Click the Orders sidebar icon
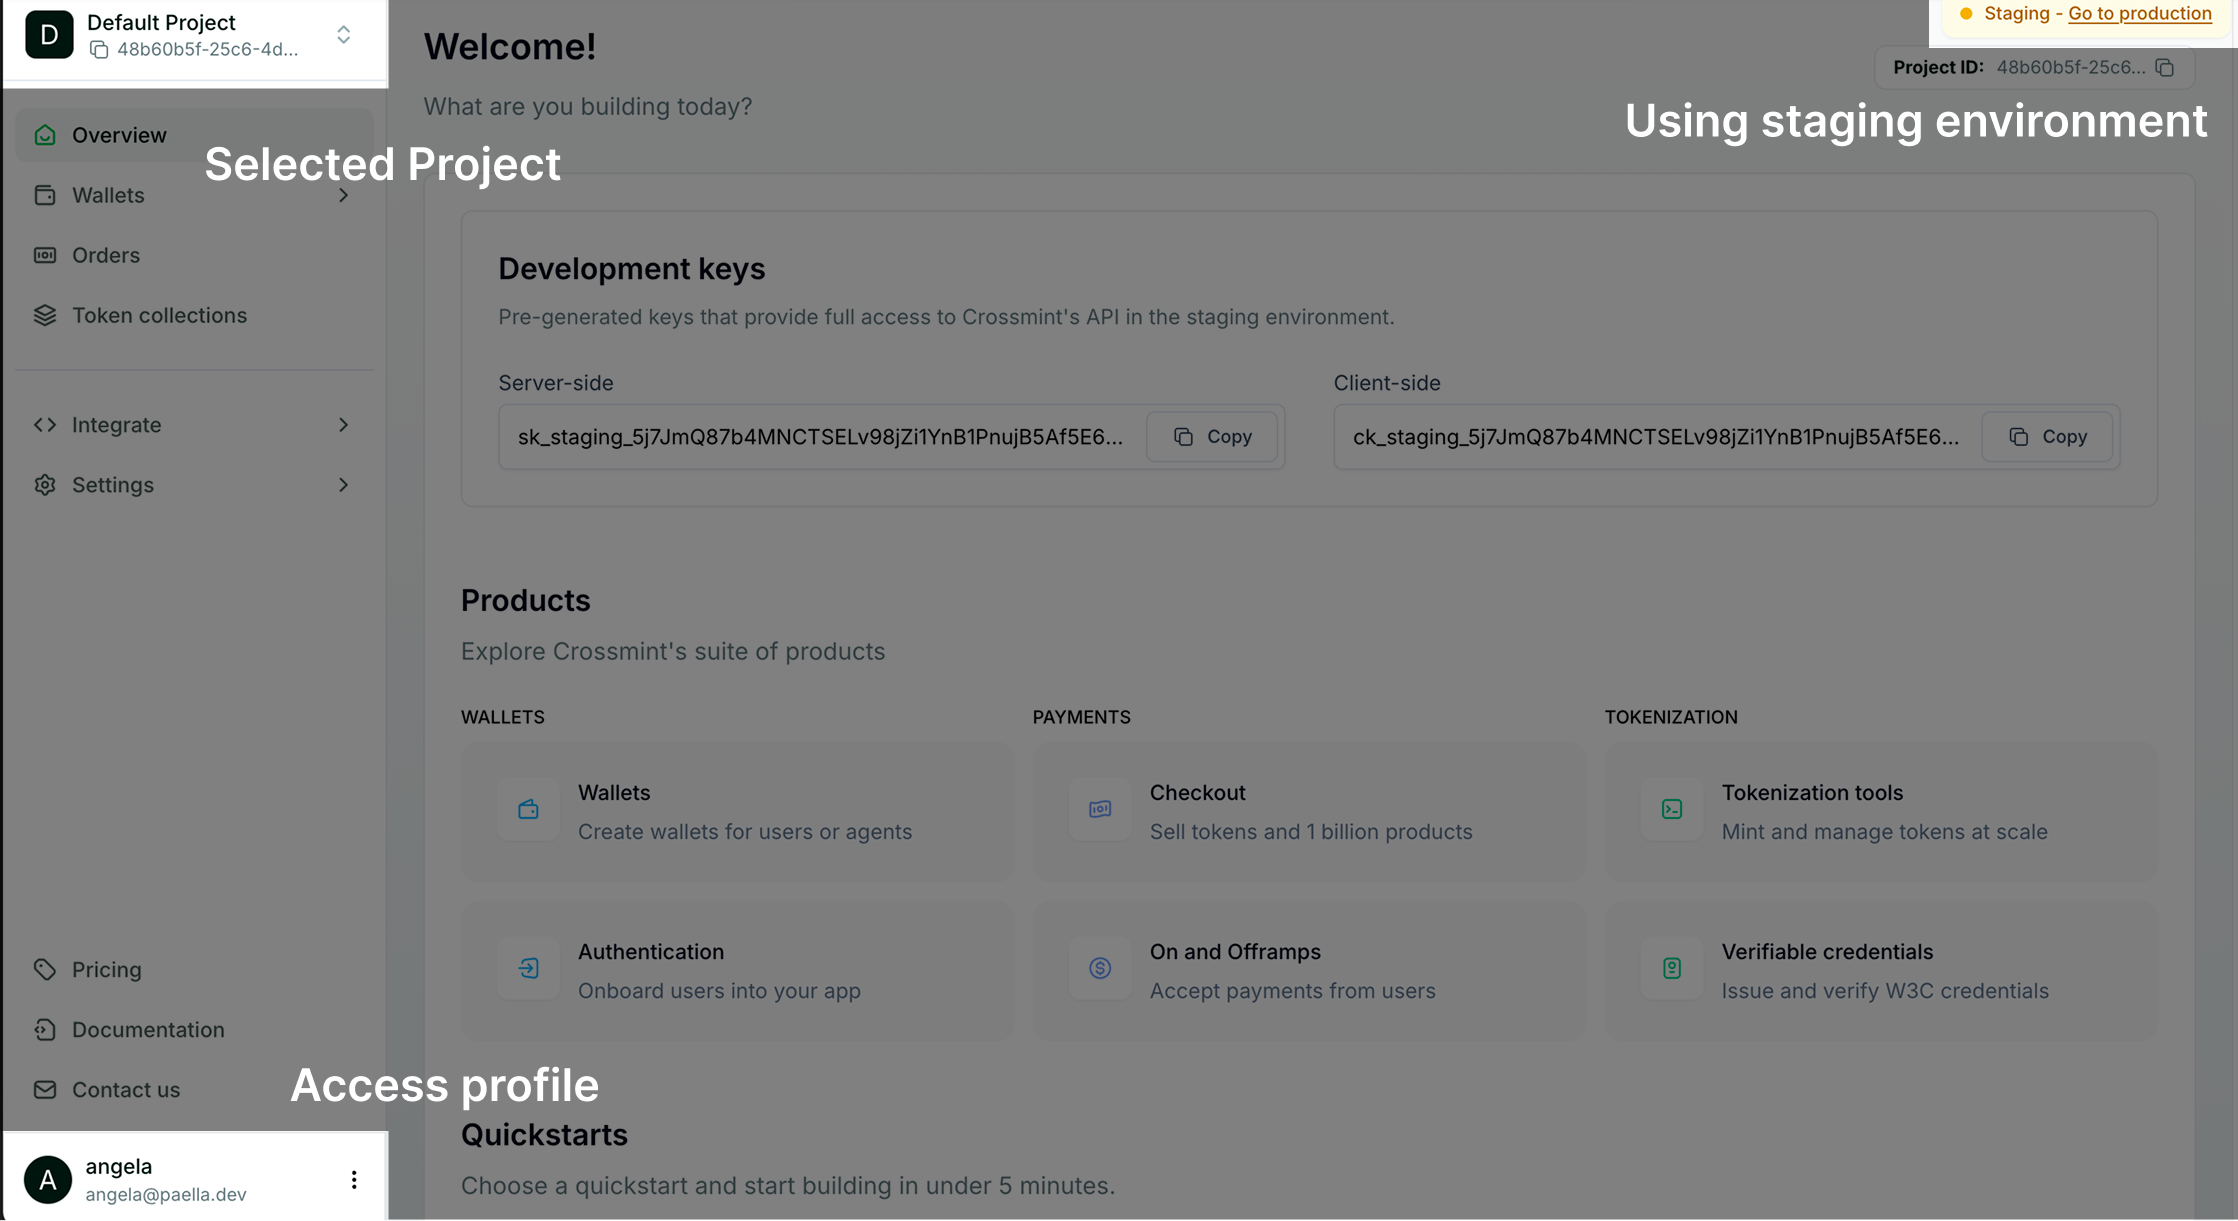Viewport: 2238px width, 1221px height. click(x=45, y=255)
